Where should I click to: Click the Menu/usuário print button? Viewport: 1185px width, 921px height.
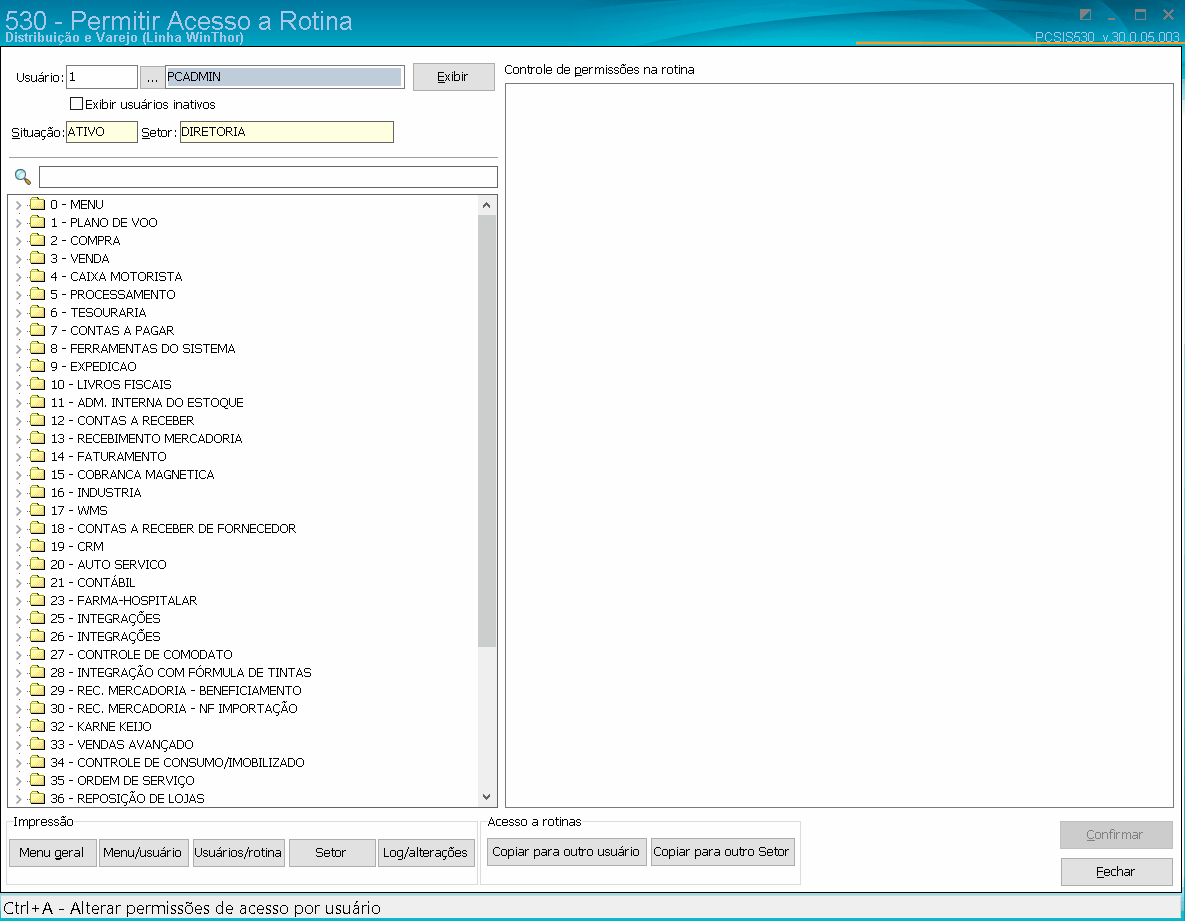pyautogui.click(x=143, y=852)
